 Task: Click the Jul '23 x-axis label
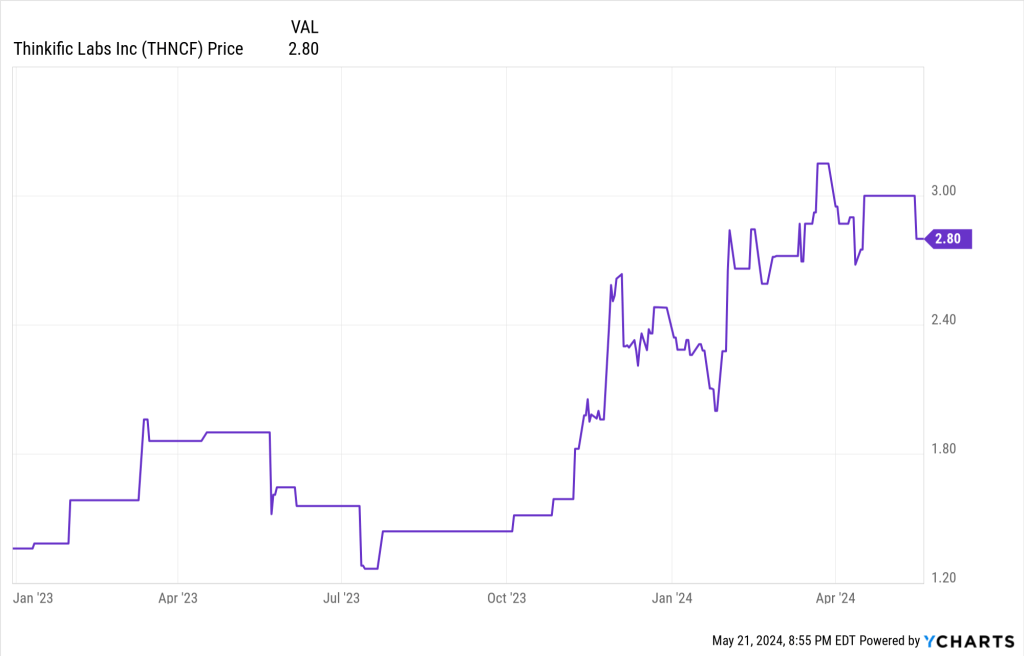[x=342, y=599]
